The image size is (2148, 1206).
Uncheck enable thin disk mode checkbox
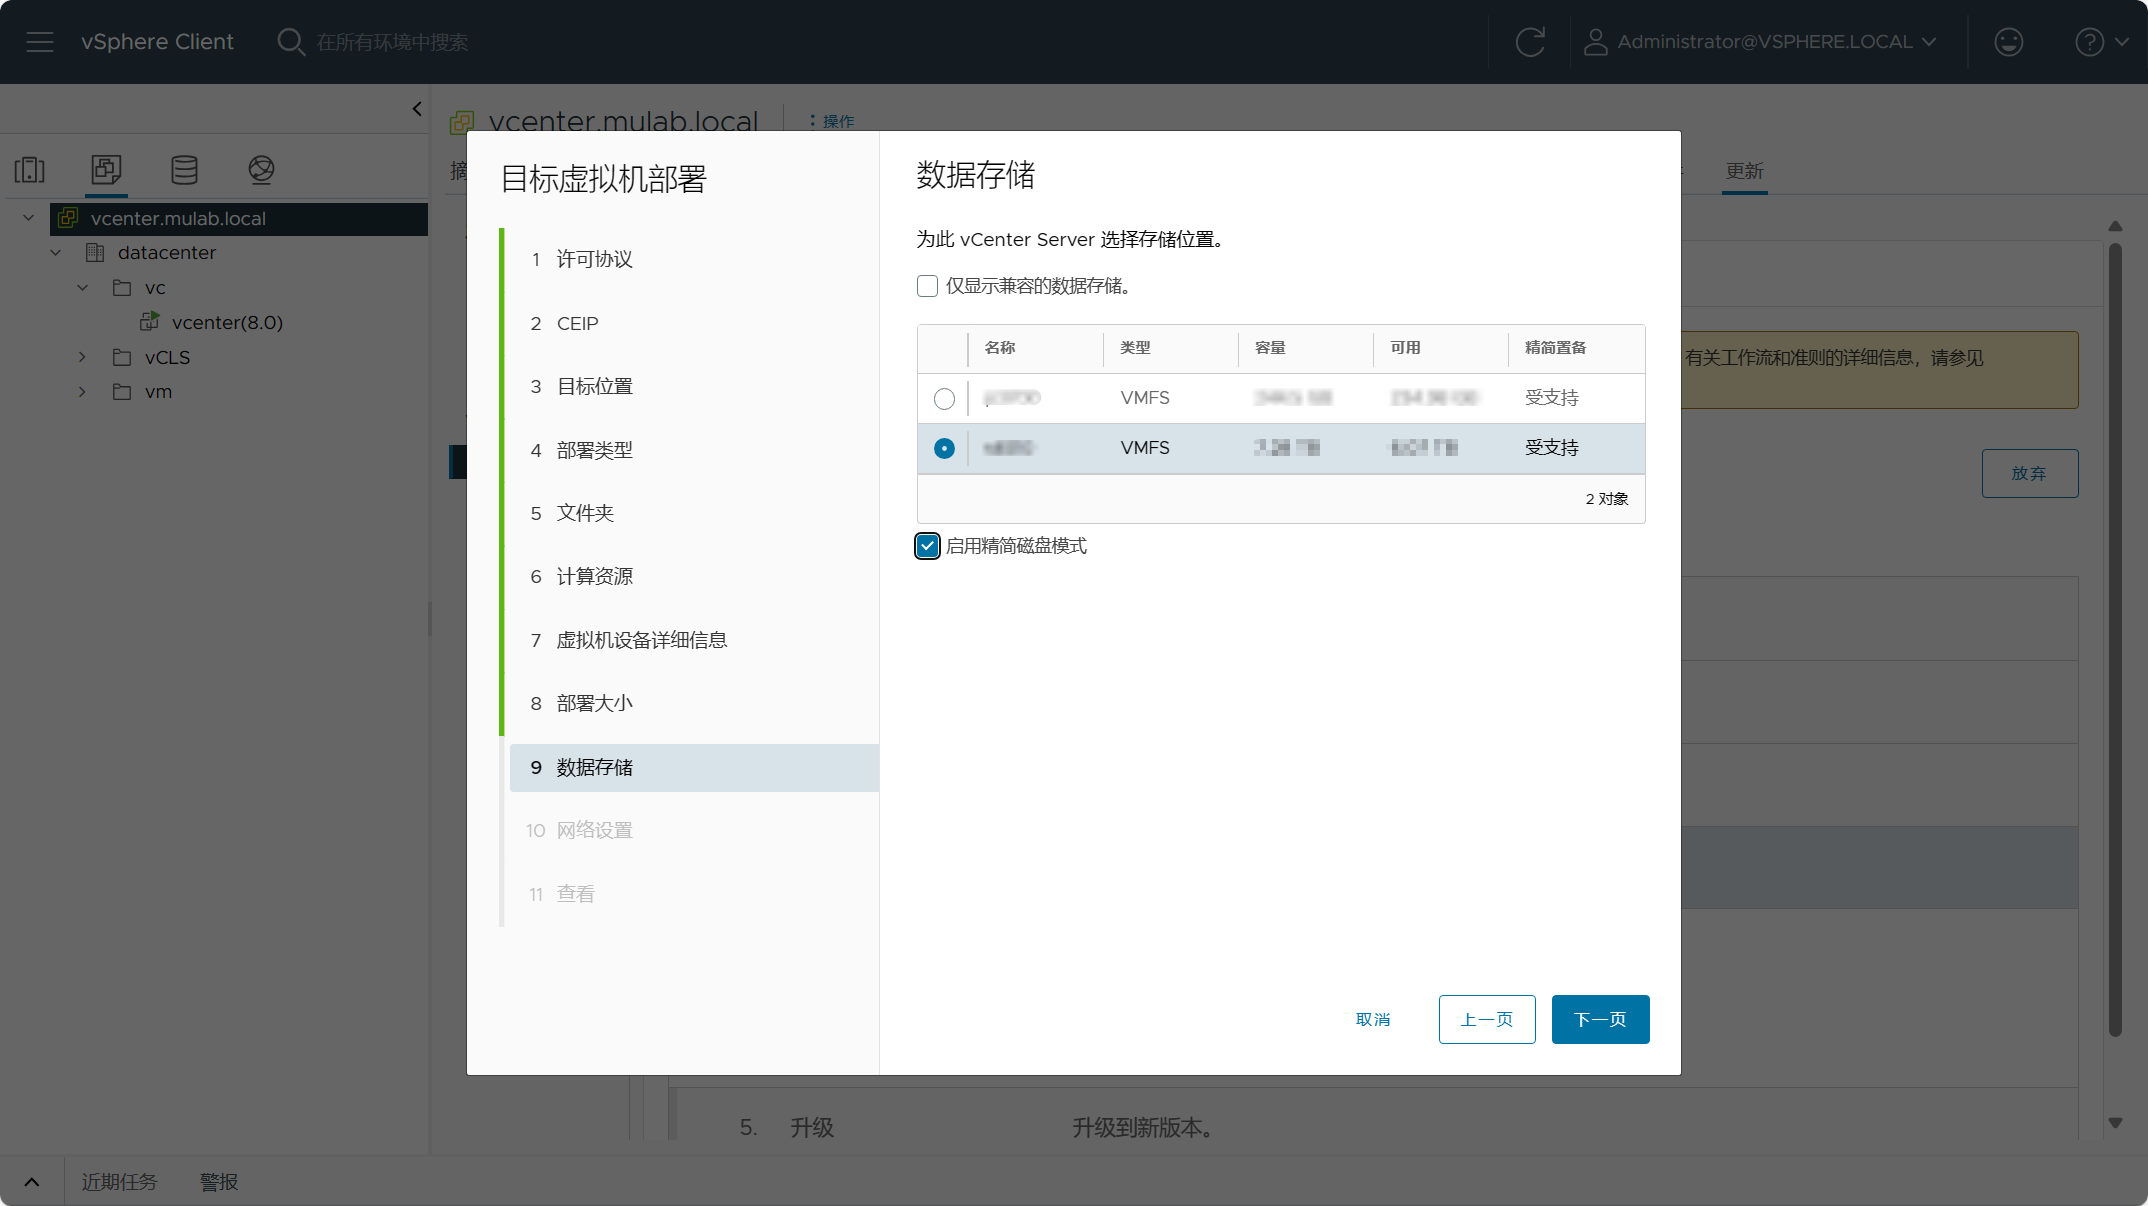click(x=927, y=546)
